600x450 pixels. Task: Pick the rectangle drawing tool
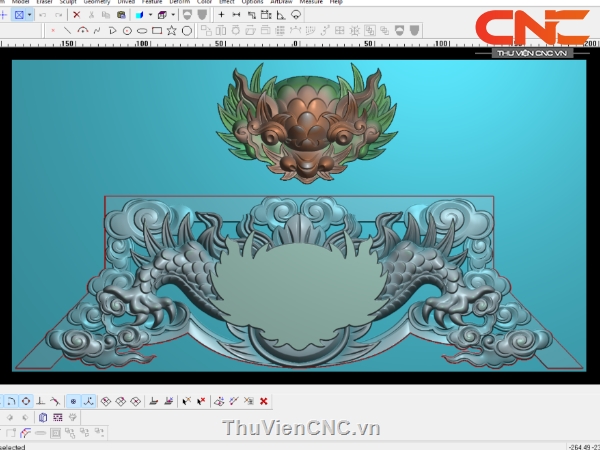pyautogui.click(x=157, y=31)
